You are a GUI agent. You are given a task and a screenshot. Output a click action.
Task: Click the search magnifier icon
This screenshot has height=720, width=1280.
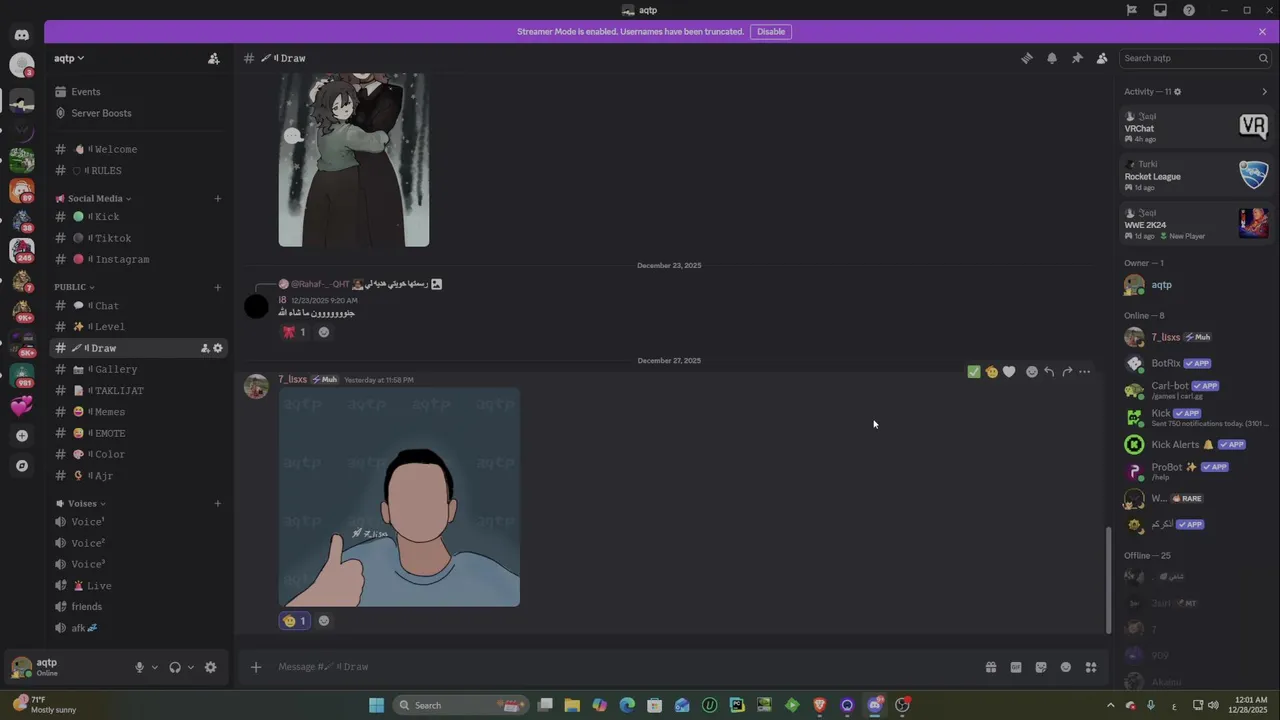click(x=1263, y=58)
